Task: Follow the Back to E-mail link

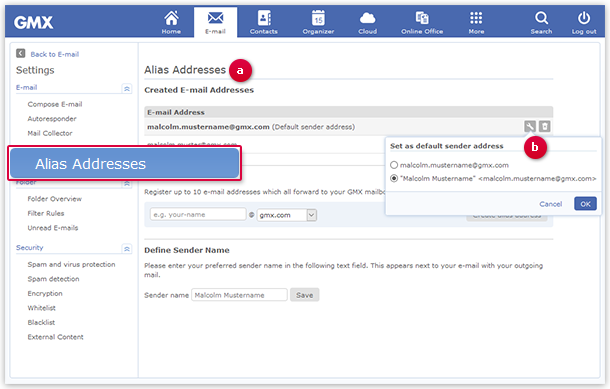Action: pyautogui.click(x=55, y=54)
